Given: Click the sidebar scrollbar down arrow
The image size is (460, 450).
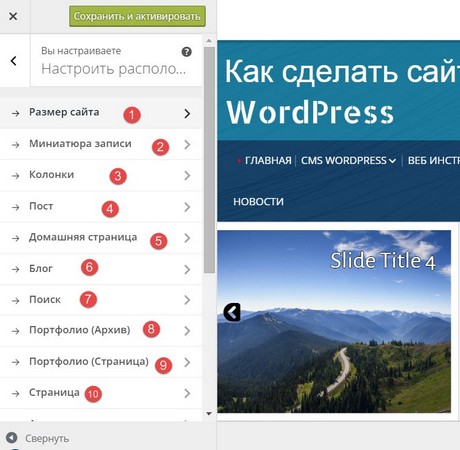Looking at the screenshot, I should click(209, 414).
